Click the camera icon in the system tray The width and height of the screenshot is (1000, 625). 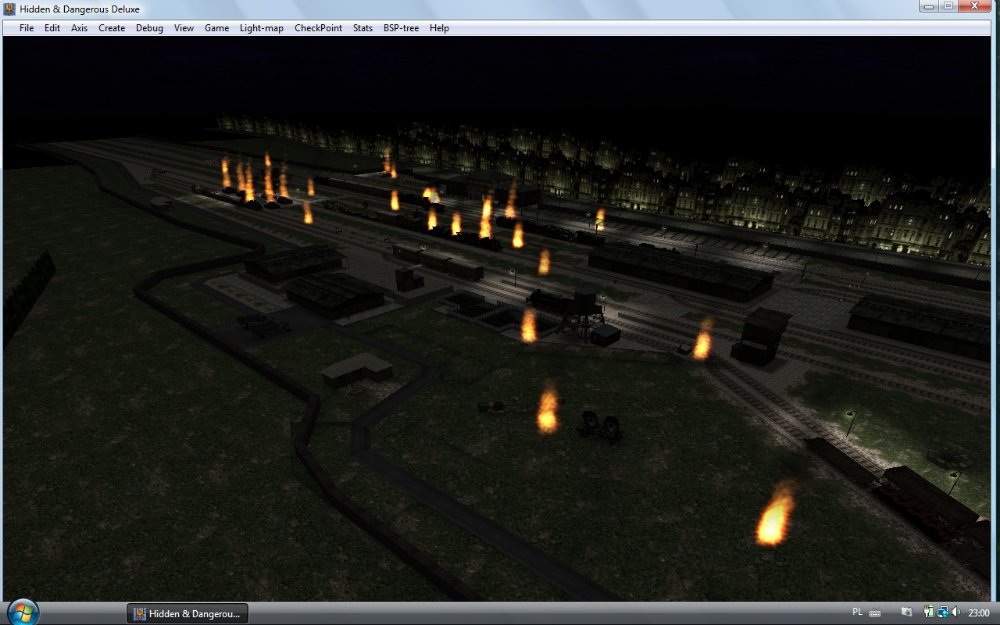(x=907, y=612)
